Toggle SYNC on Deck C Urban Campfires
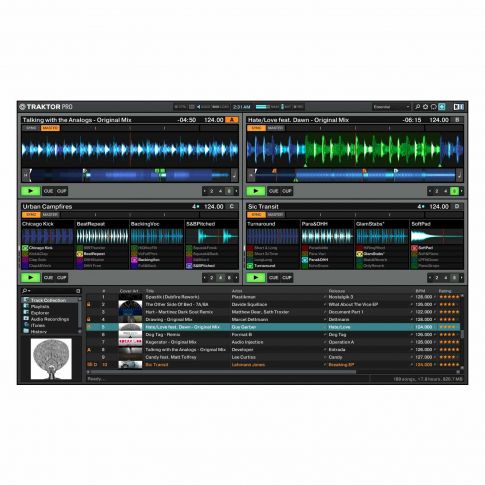This screenshot has height=485, width=485. pos(31,215)
